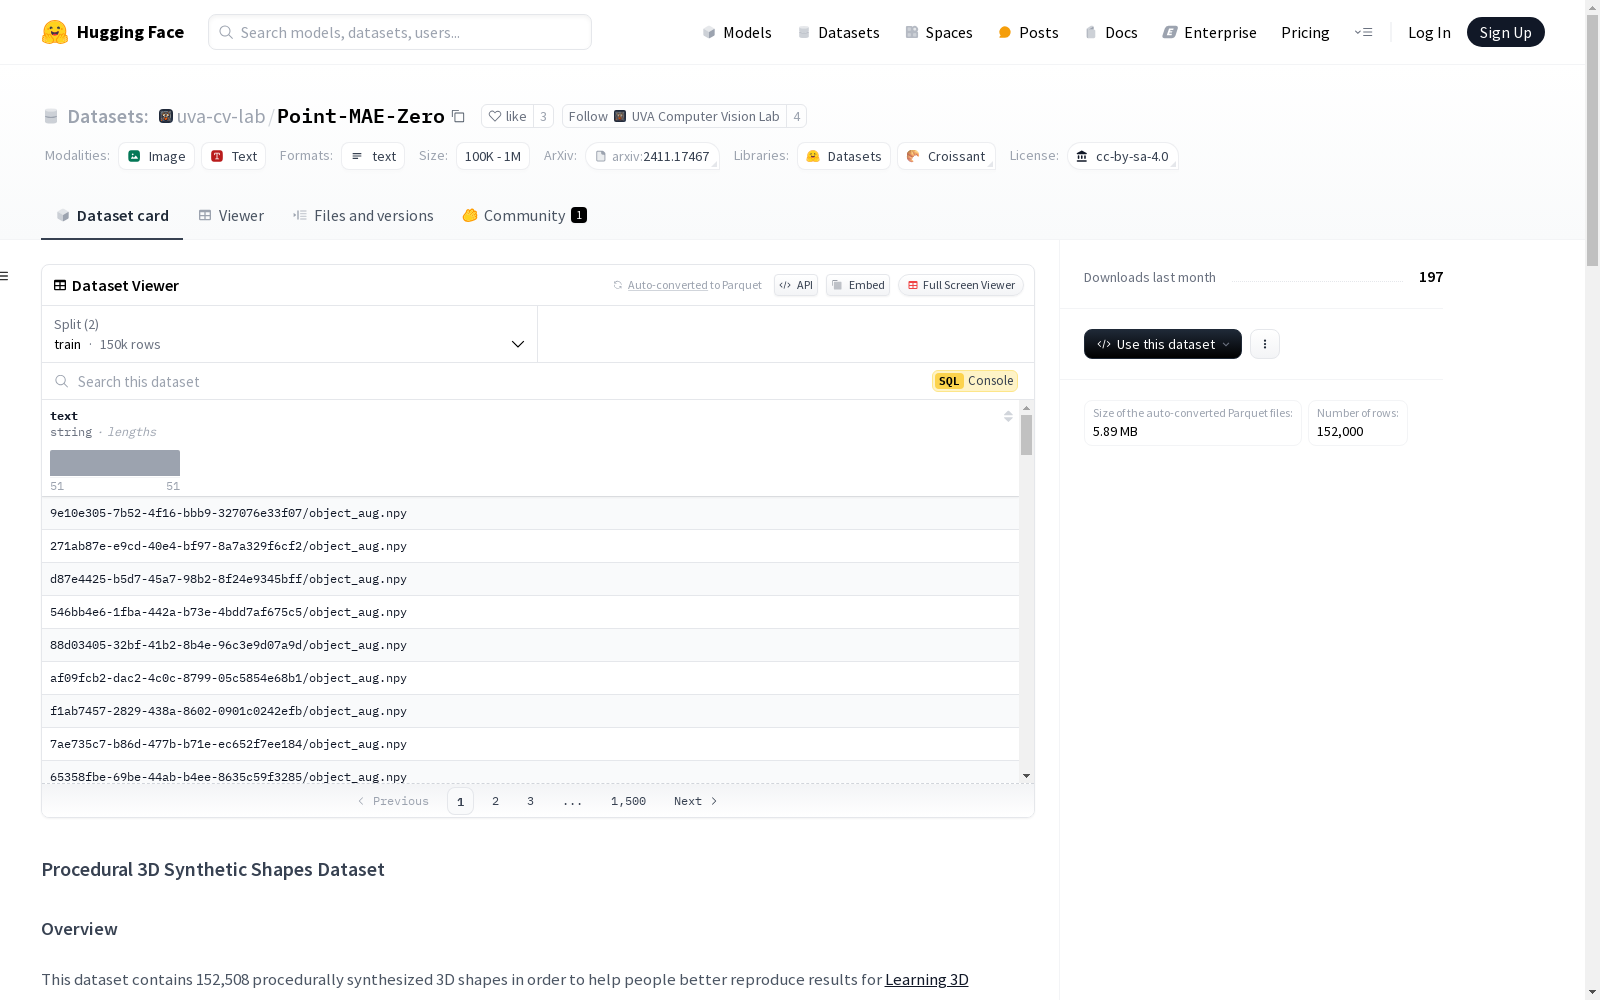Select the 100K - 1M size tag
The height and width of the screenshot is (1000, 1600).
tap(493, 156)
